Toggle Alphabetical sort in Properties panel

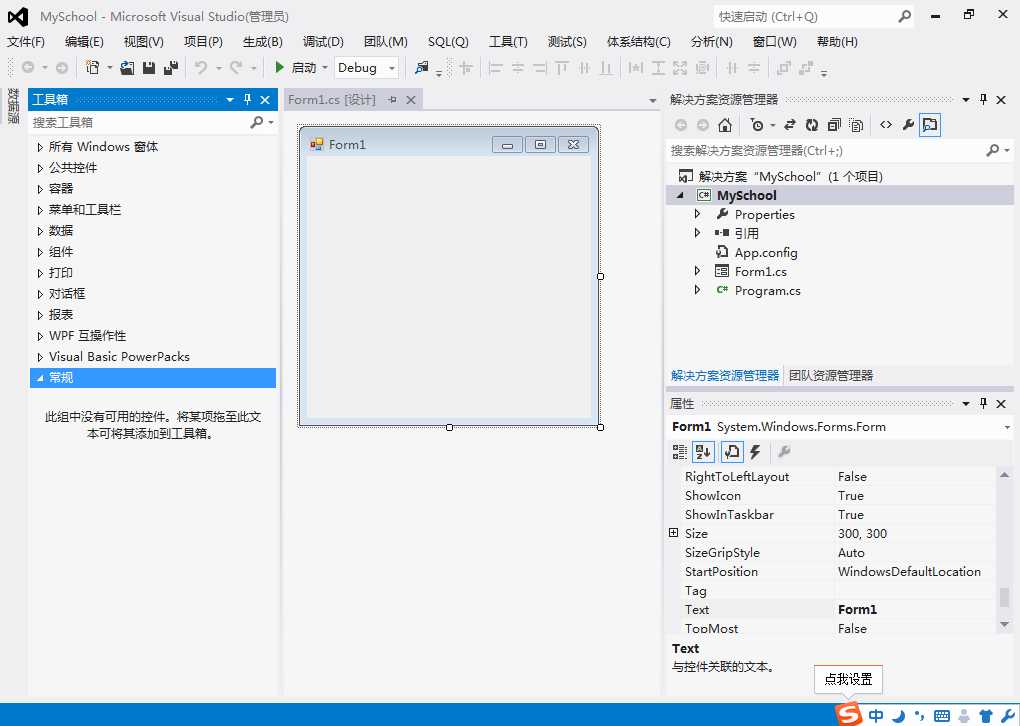click(703, 451)
